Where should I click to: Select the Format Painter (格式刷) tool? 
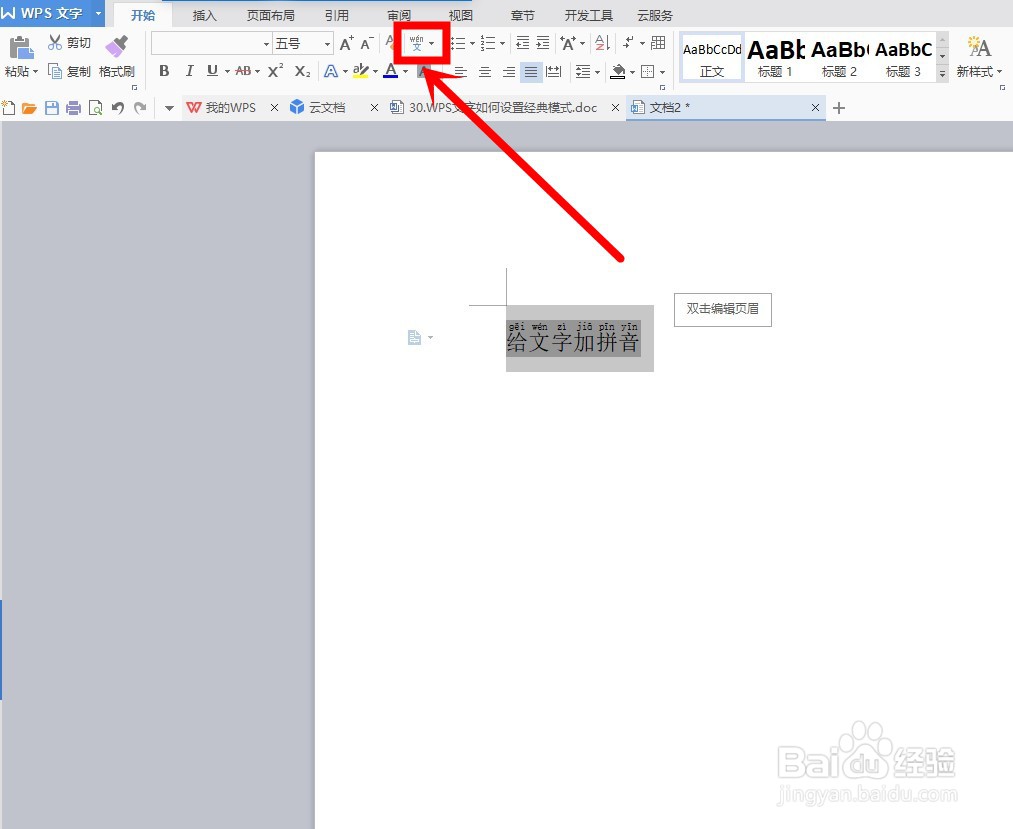coord(116,57)
